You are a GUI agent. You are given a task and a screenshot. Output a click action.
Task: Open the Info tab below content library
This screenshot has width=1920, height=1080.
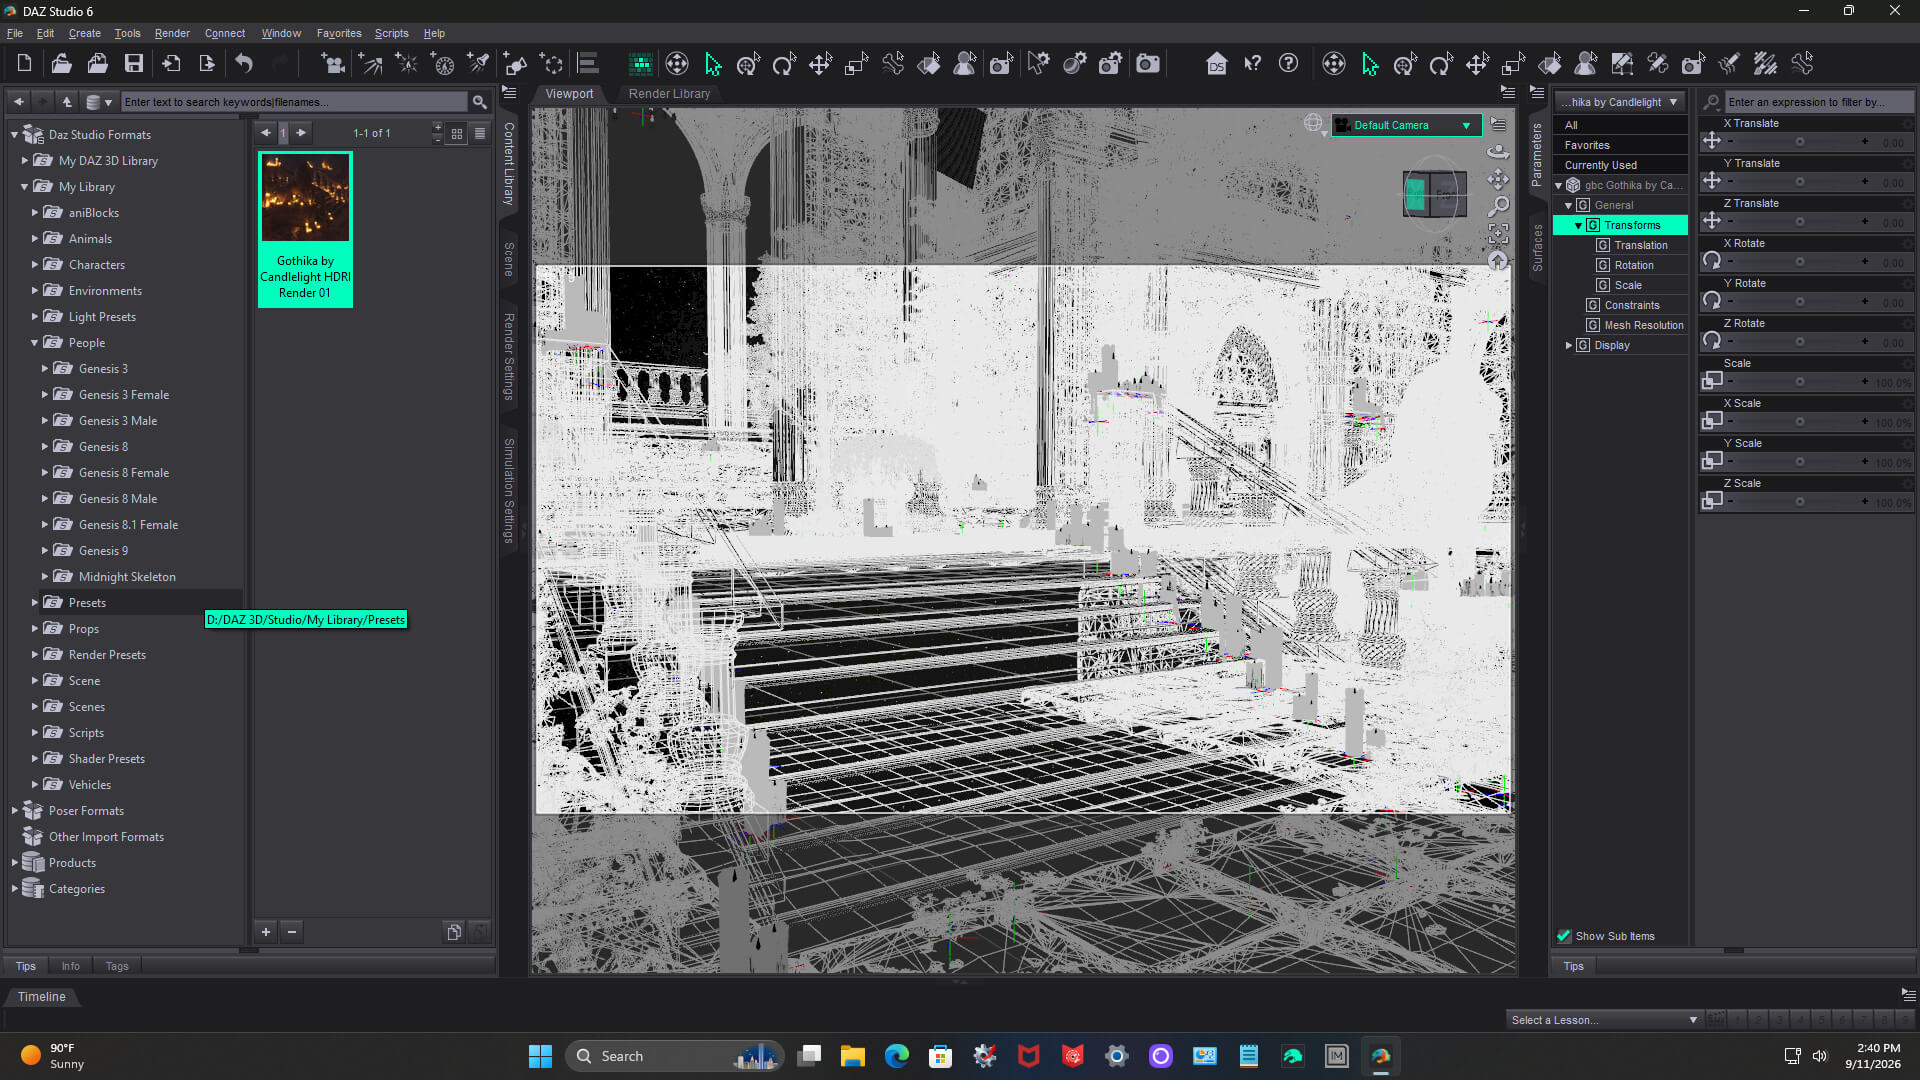pos(70,966)
